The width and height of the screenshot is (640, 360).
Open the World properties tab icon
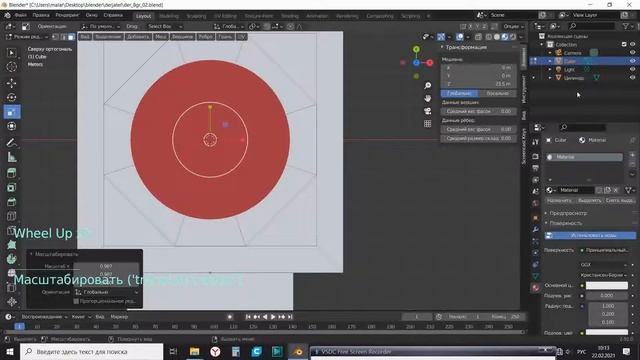click(536, 203)
